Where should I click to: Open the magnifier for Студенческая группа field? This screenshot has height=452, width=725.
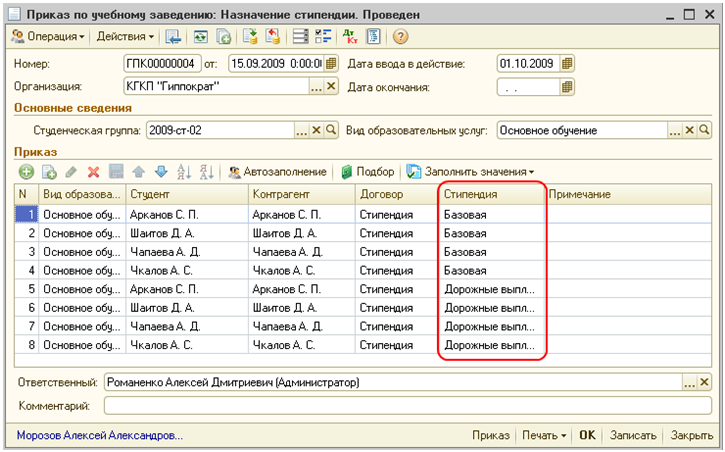pos(330,130)
